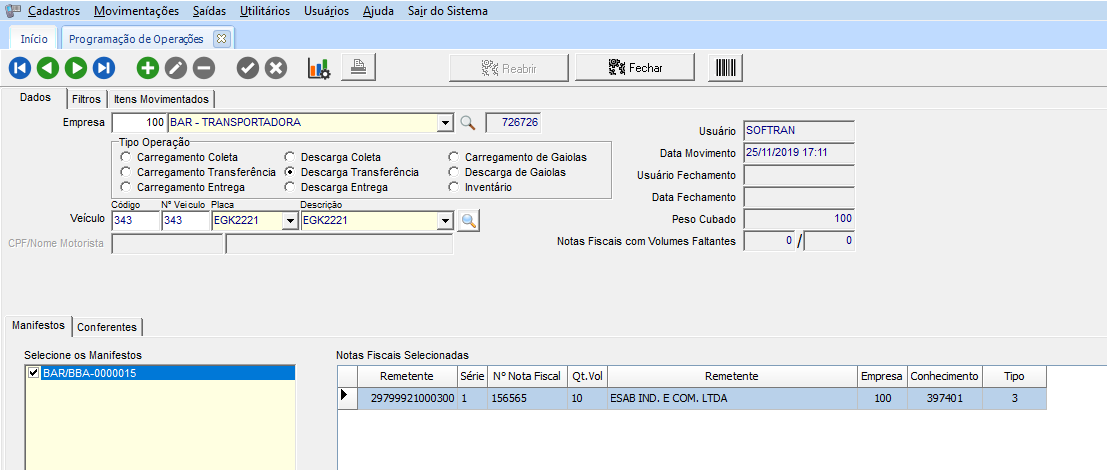The height and width of the screenshot is (470, 1107).
Task: Select Descarga Entrega option
Action: point(289,187)
